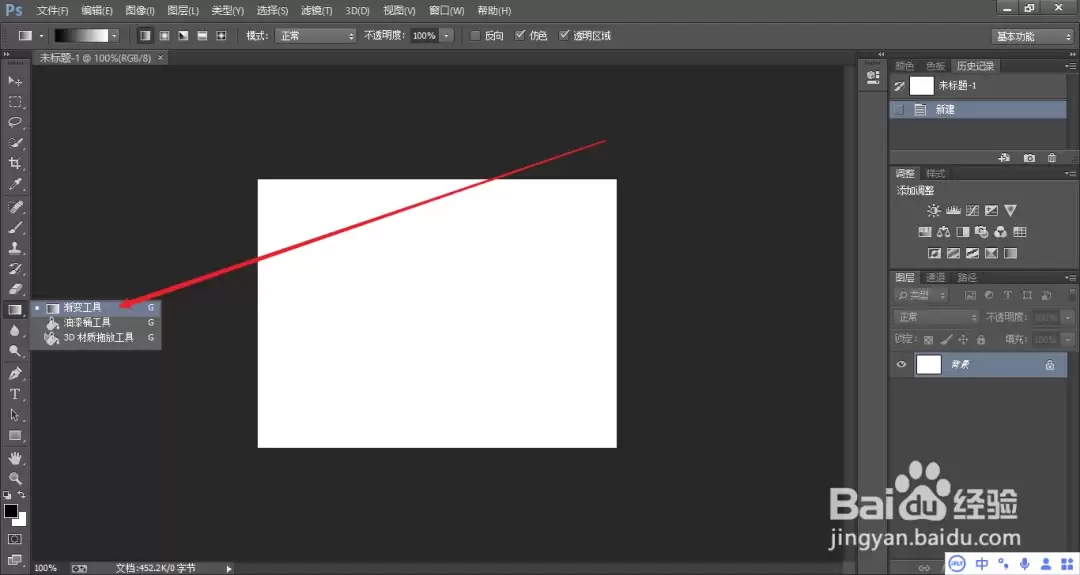Screen dimensions: 1080x575
Task: Select the Rectangle shape tool
Action: [x=14, y=436]
